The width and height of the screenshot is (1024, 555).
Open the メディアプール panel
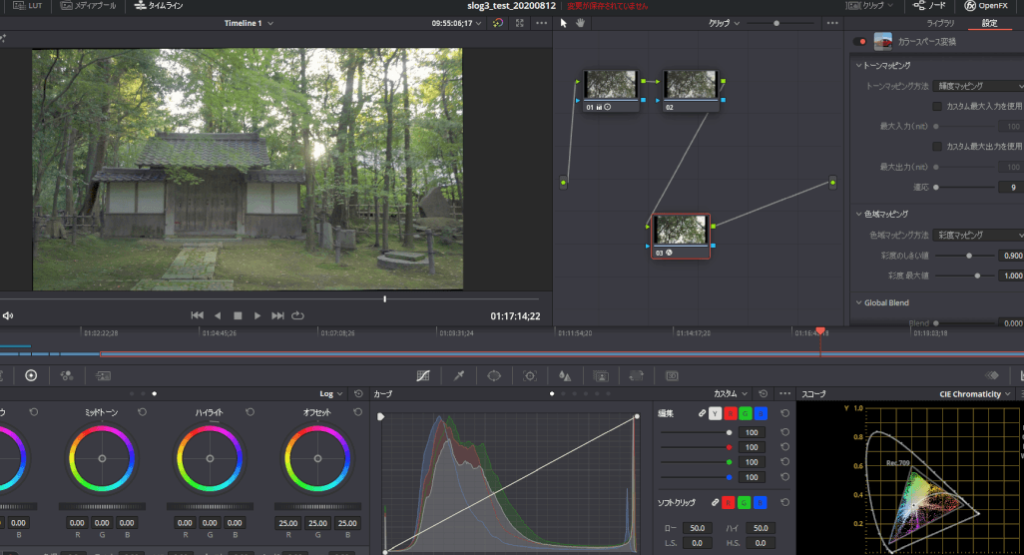coord(88,6)
